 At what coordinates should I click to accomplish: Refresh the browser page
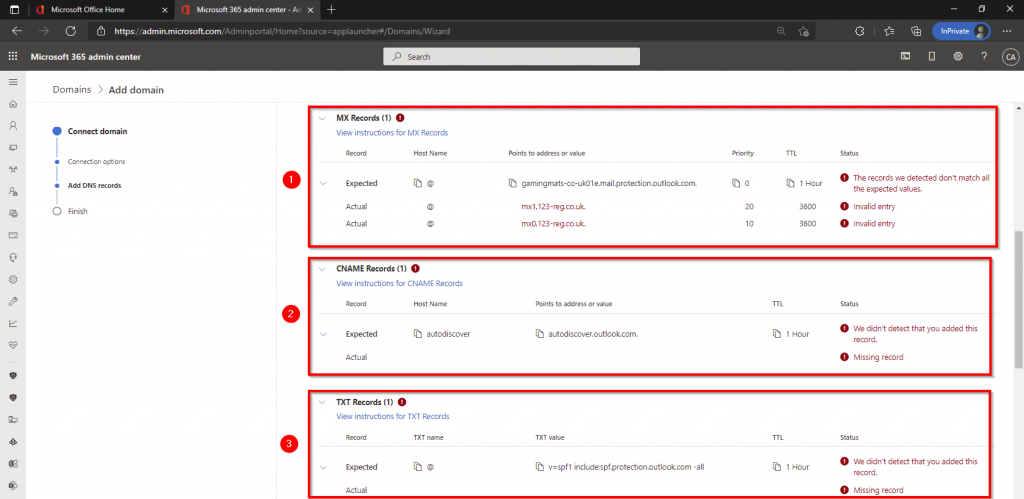click(71, 31)
